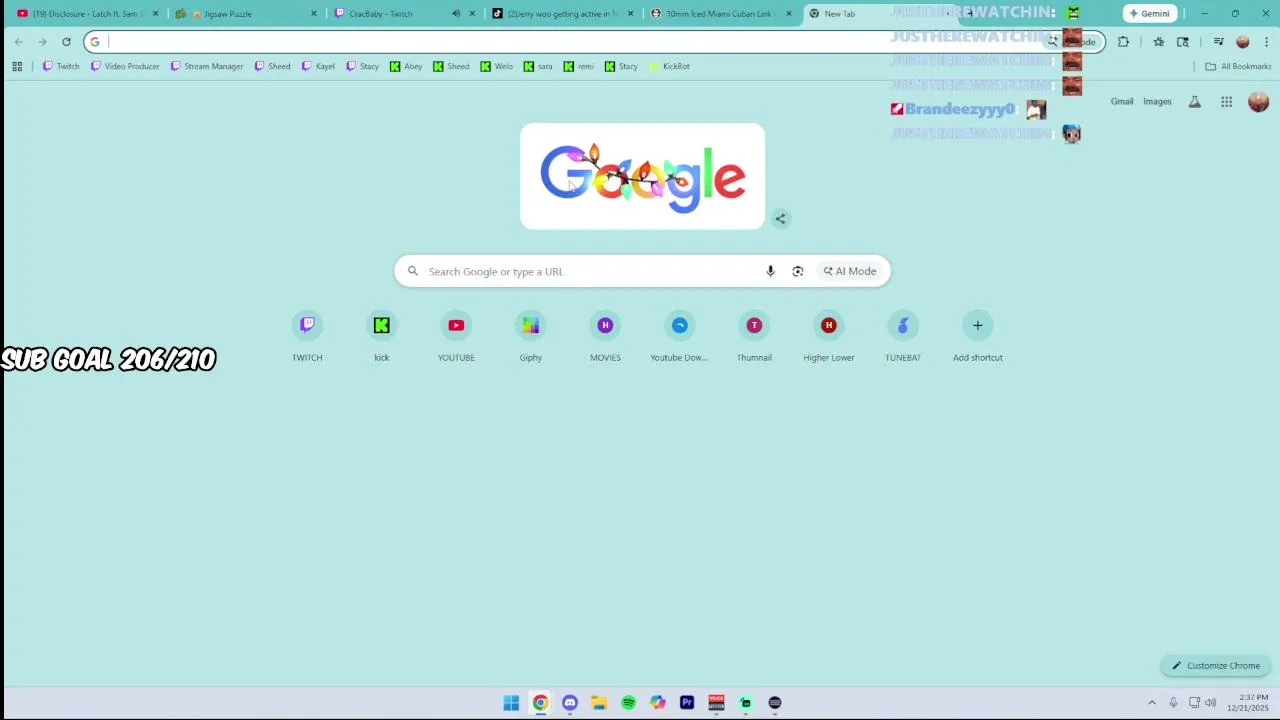Open the Windows Start menu

pyautogui.click(x=511, y=703)
